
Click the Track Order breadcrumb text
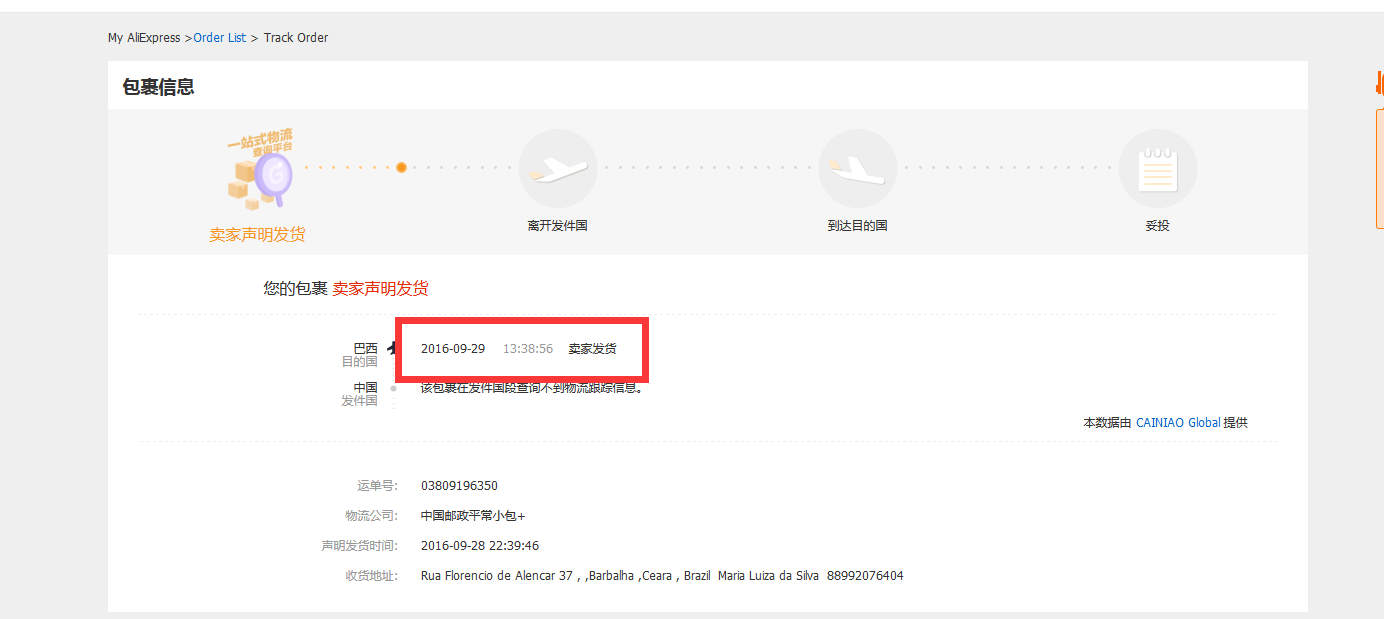[x=296, y=38]
